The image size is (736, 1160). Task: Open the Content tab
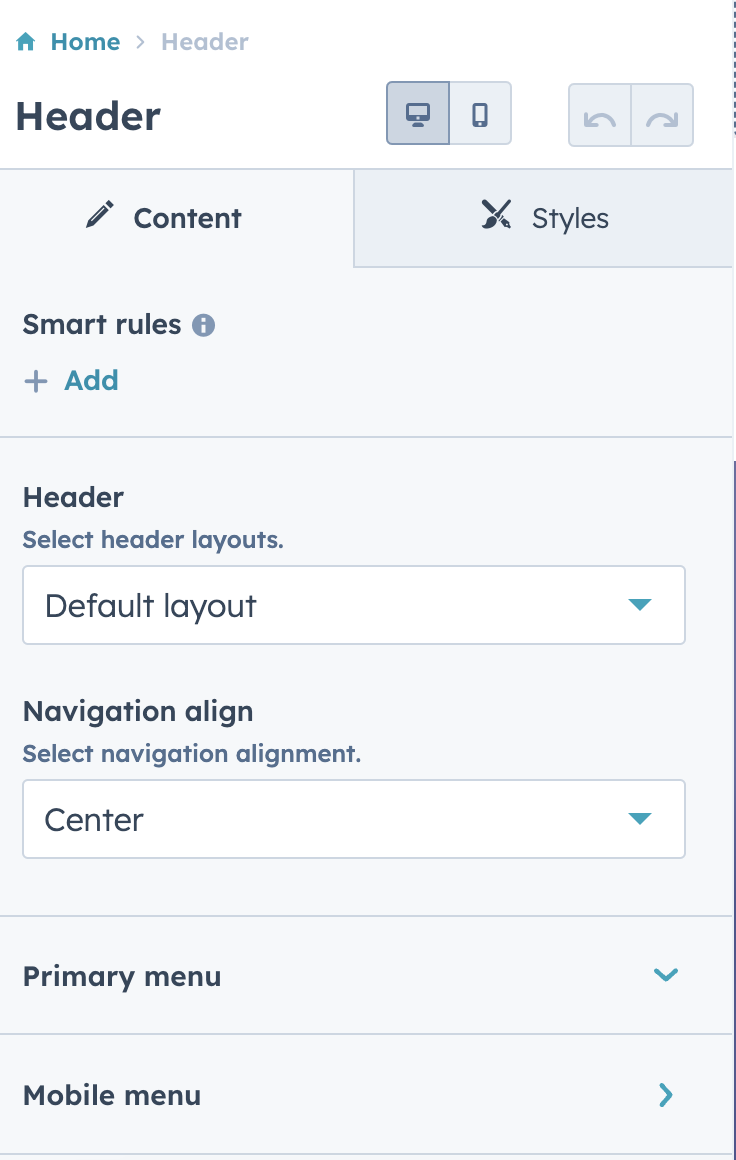point(177,218)
